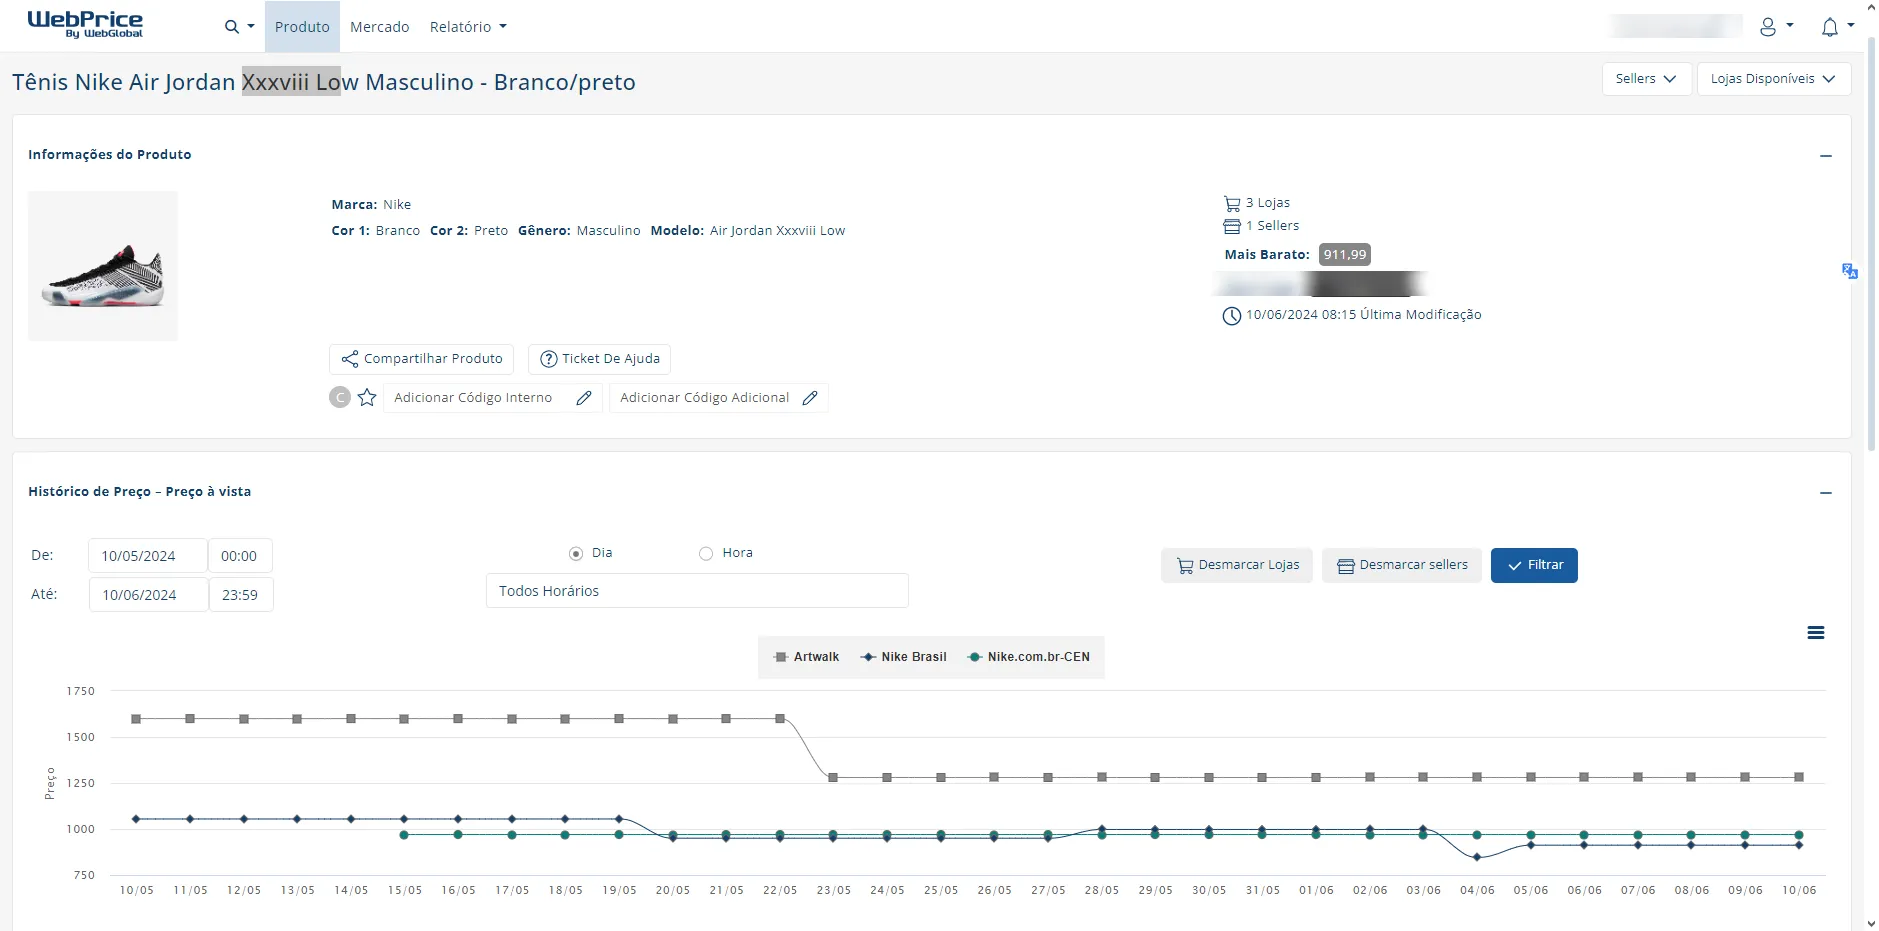The height and width of the screenshot is (931, 1879).
Task: Click the Até date field 10/06/2024
Action: pyautogui.click(x=149, y=595)
